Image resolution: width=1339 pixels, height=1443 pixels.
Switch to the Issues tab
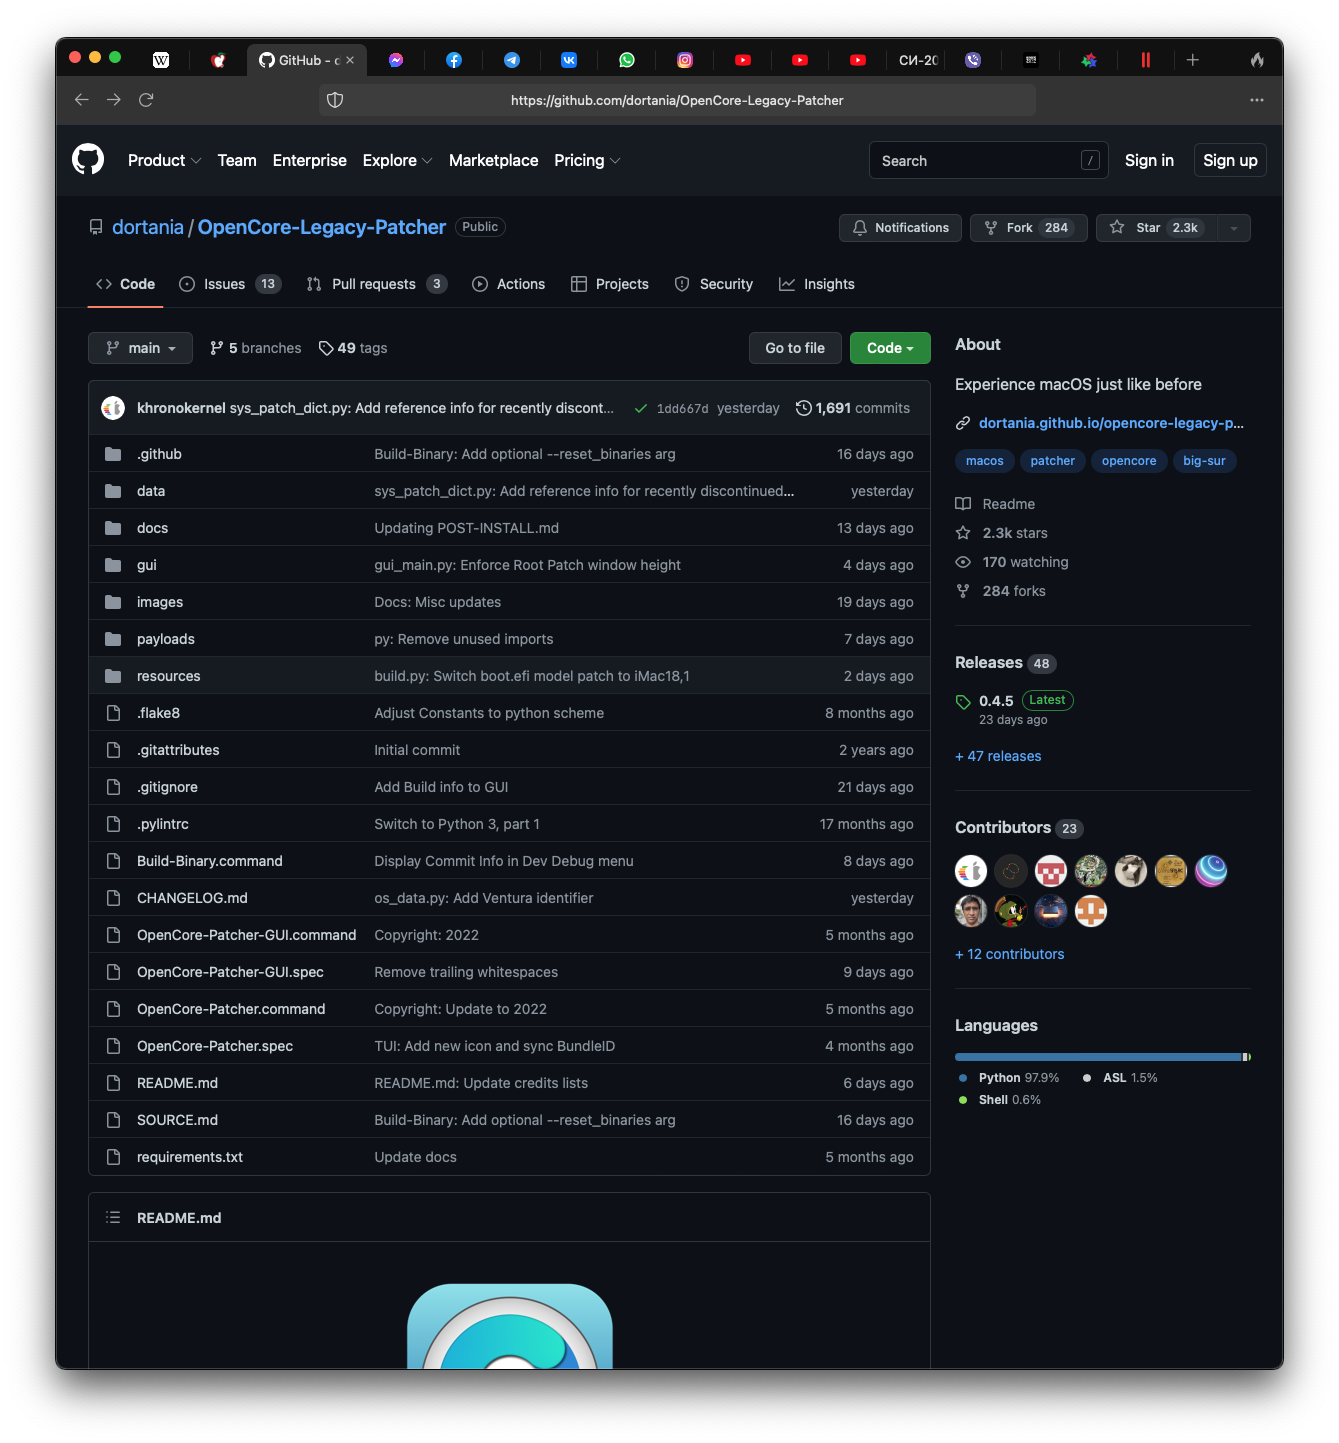click(x=230, y=284)
